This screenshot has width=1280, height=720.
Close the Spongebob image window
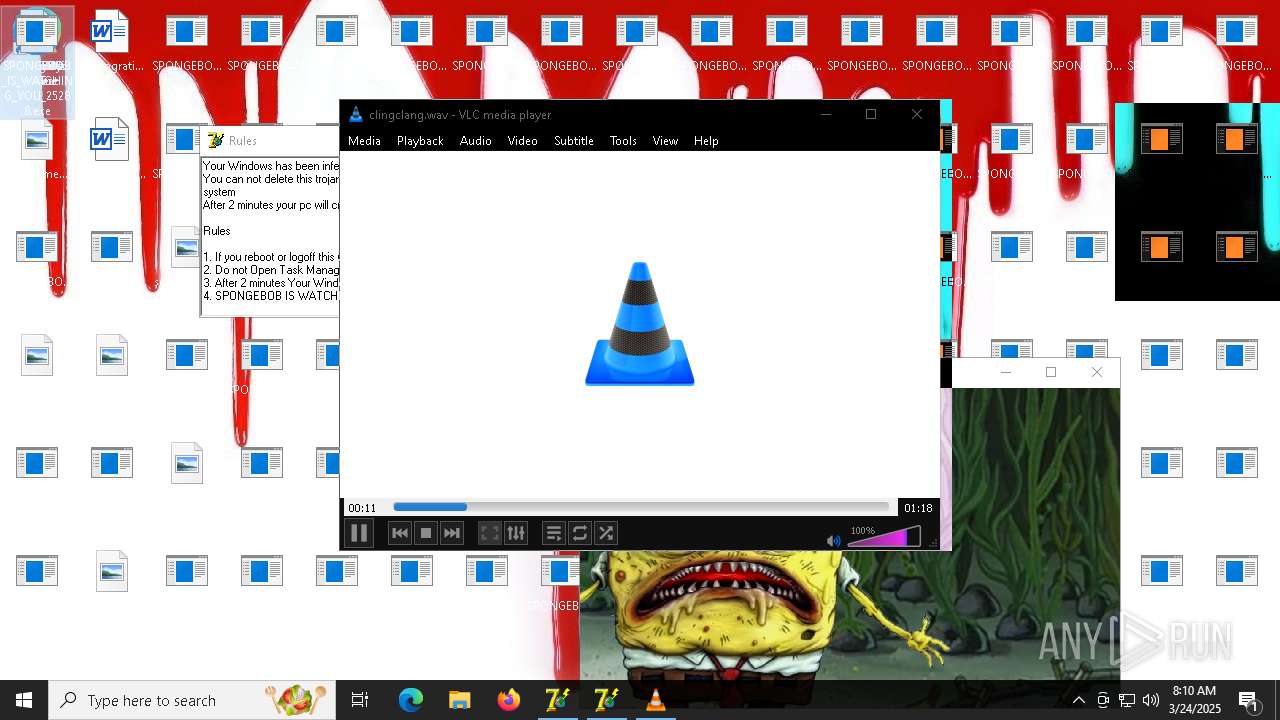tap(1097, 372)
